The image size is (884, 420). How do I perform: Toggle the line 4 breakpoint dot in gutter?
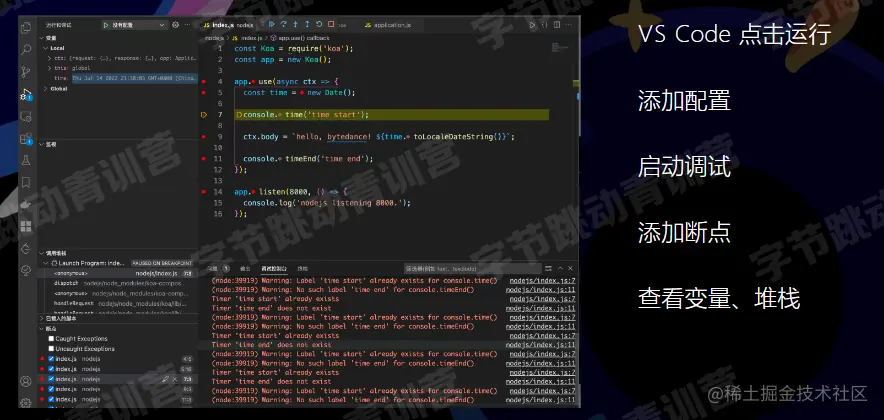click(x=204, y=82)
